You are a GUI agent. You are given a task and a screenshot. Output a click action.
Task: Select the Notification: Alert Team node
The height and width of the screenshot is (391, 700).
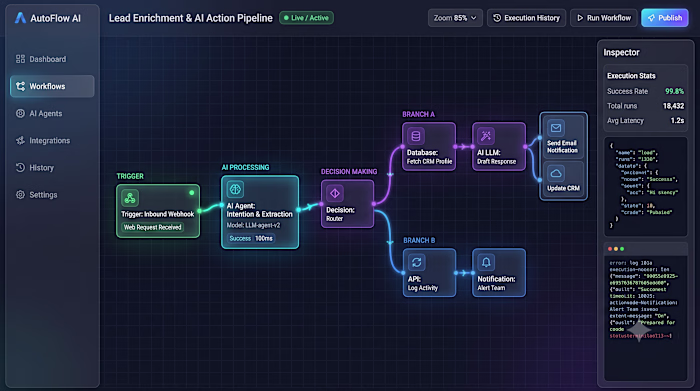pos(499,273)
